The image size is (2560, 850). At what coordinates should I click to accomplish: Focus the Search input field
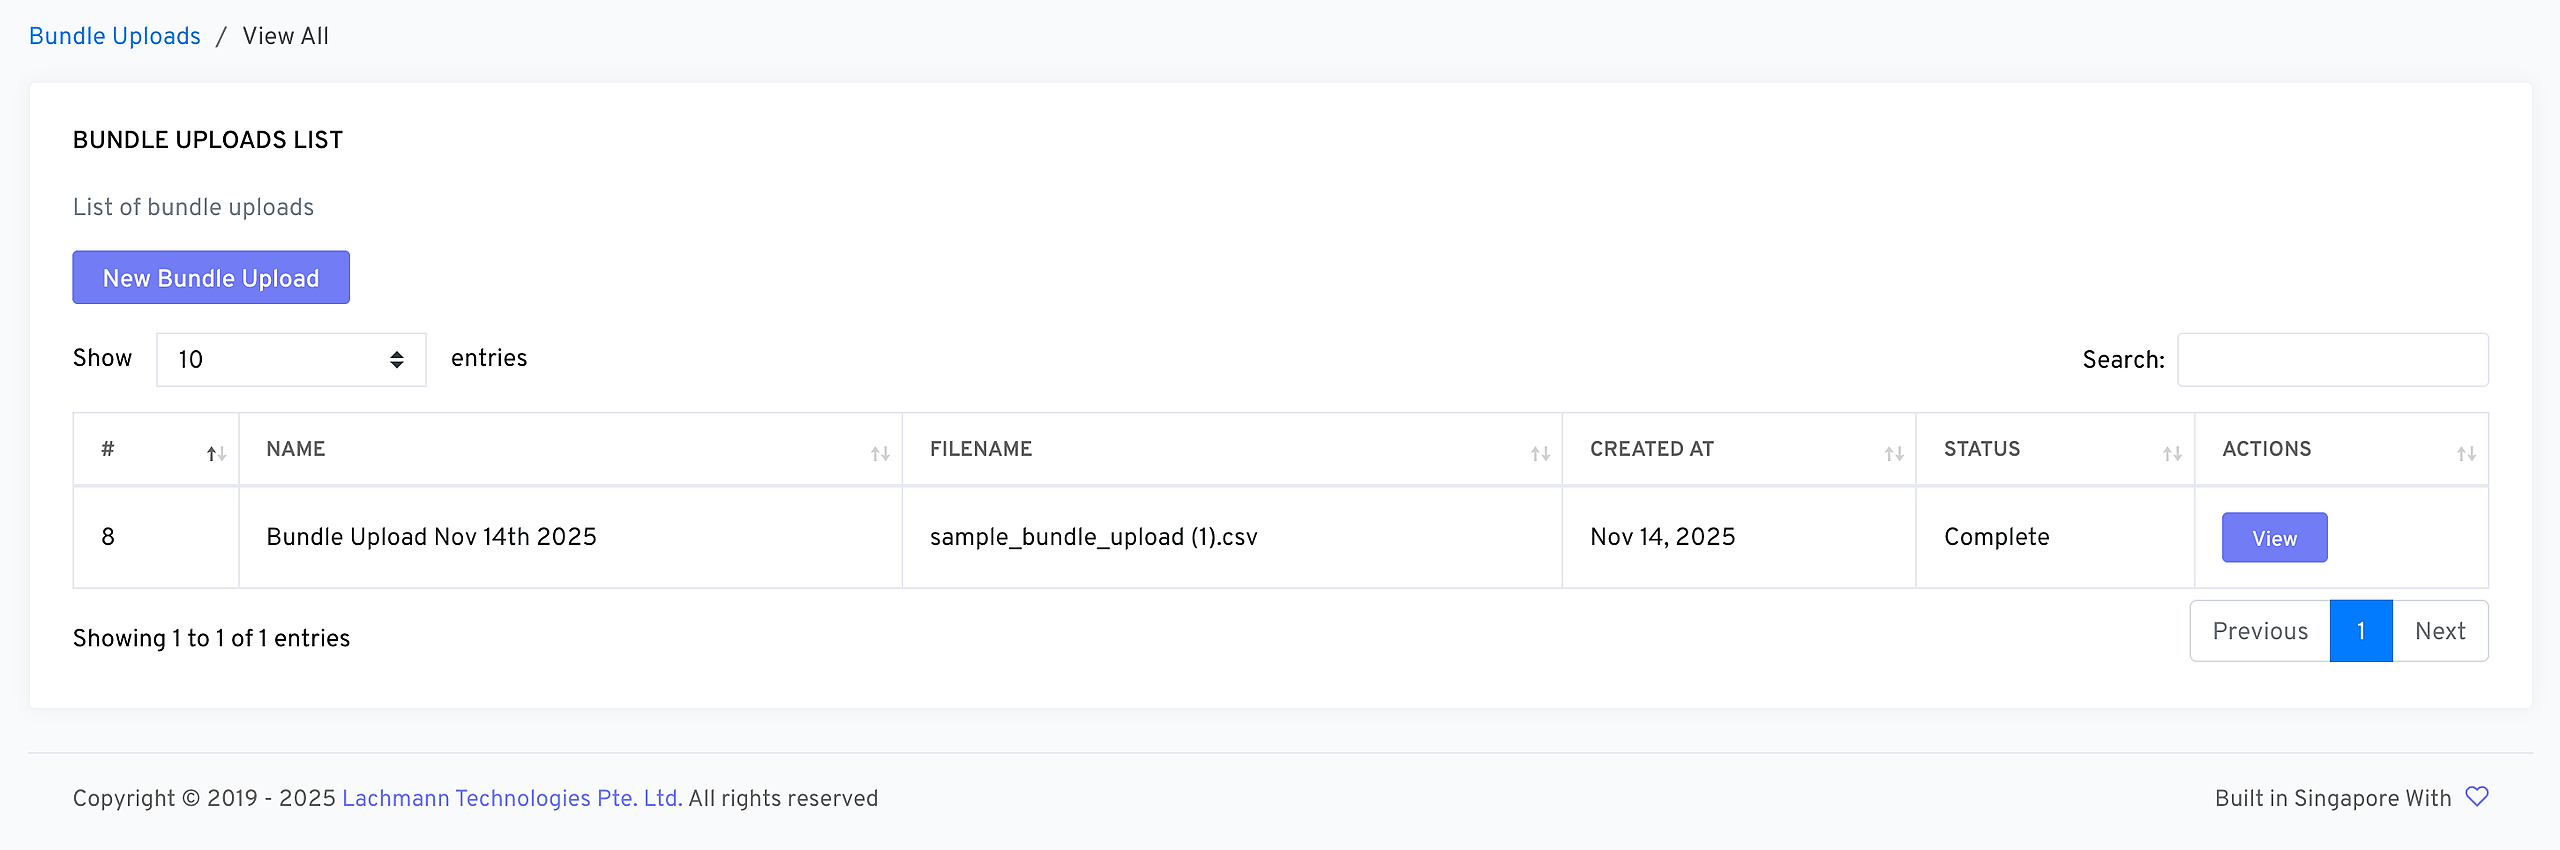pyautogui.click(x=2332, y=360)
